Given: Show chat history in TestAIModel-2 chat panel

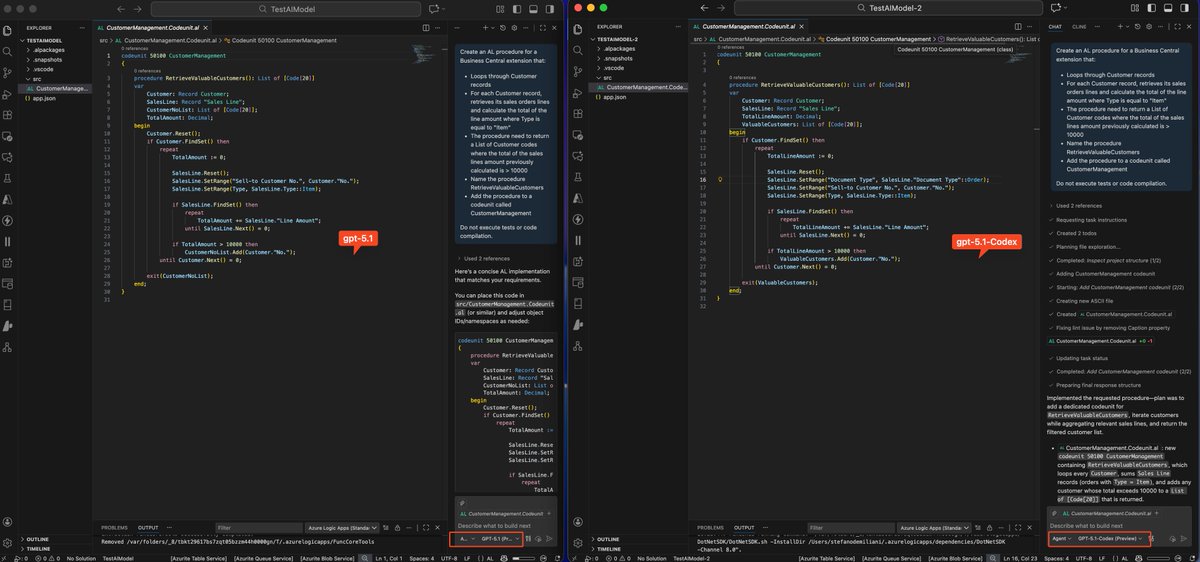Looking at the screenshot, I should pos(1137,27).
